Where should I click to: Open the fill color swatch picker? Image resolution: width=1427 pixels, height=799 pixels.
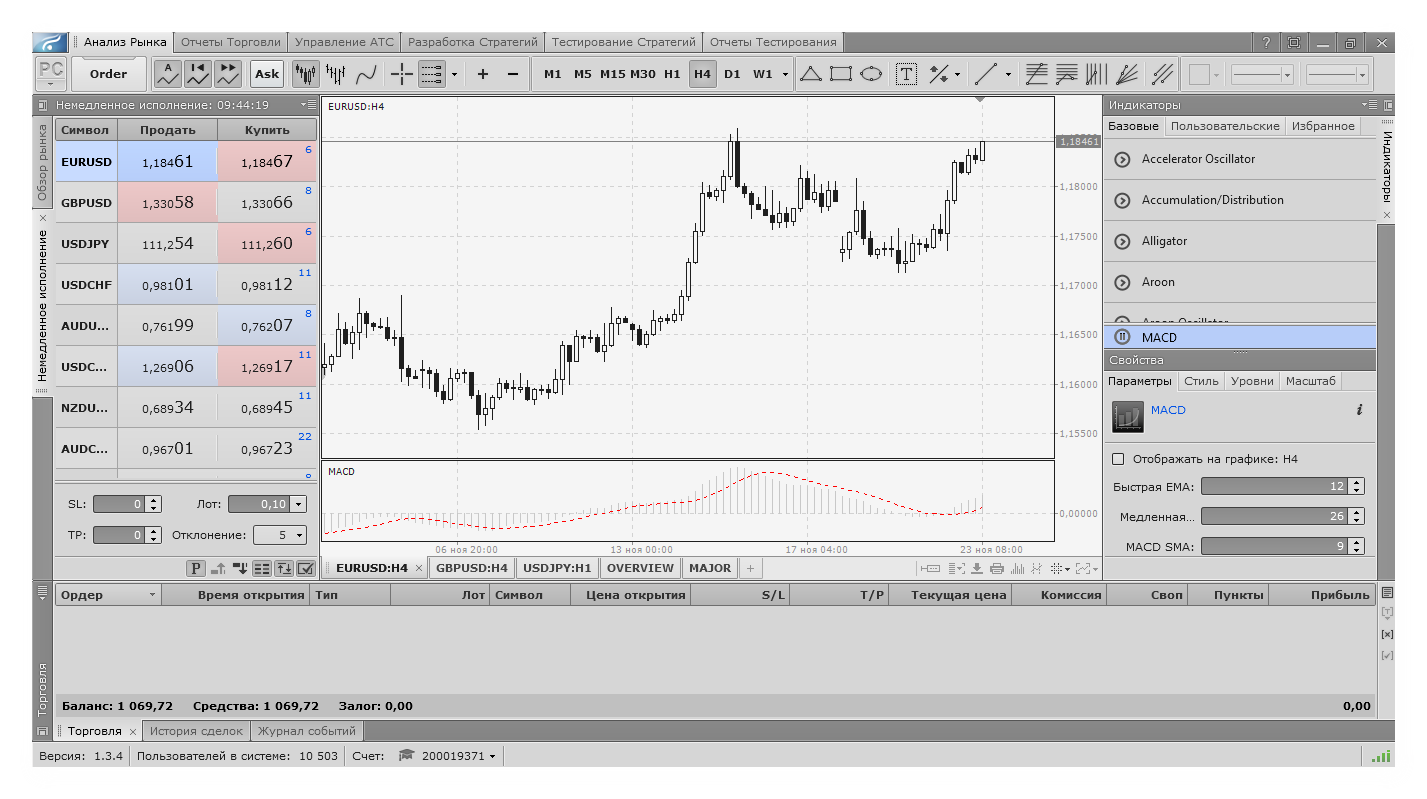click(x=1199, y=73)
